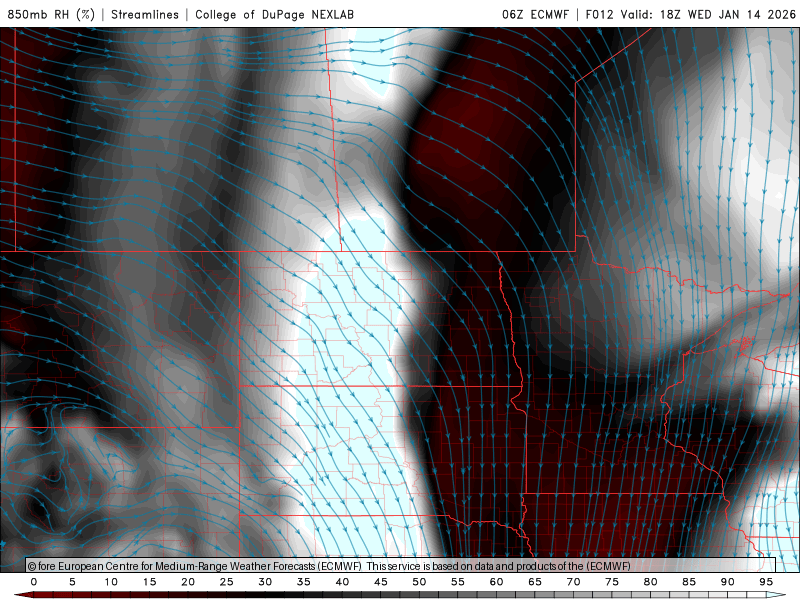Click the "60" label on the color scale
800x600 pixels.
tap(496, 582)
